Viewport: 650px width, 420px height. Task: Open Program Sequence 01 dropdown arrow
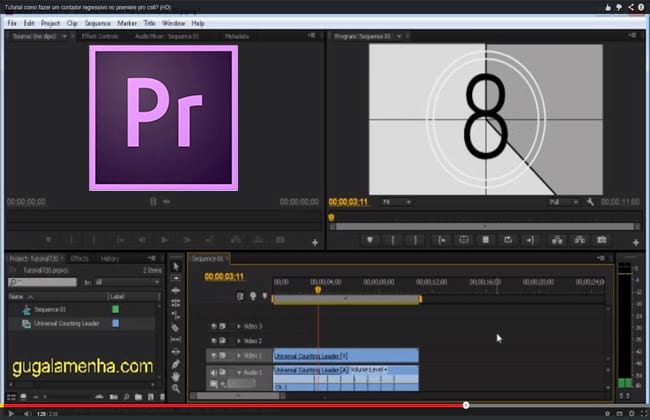tap(399, 36)
